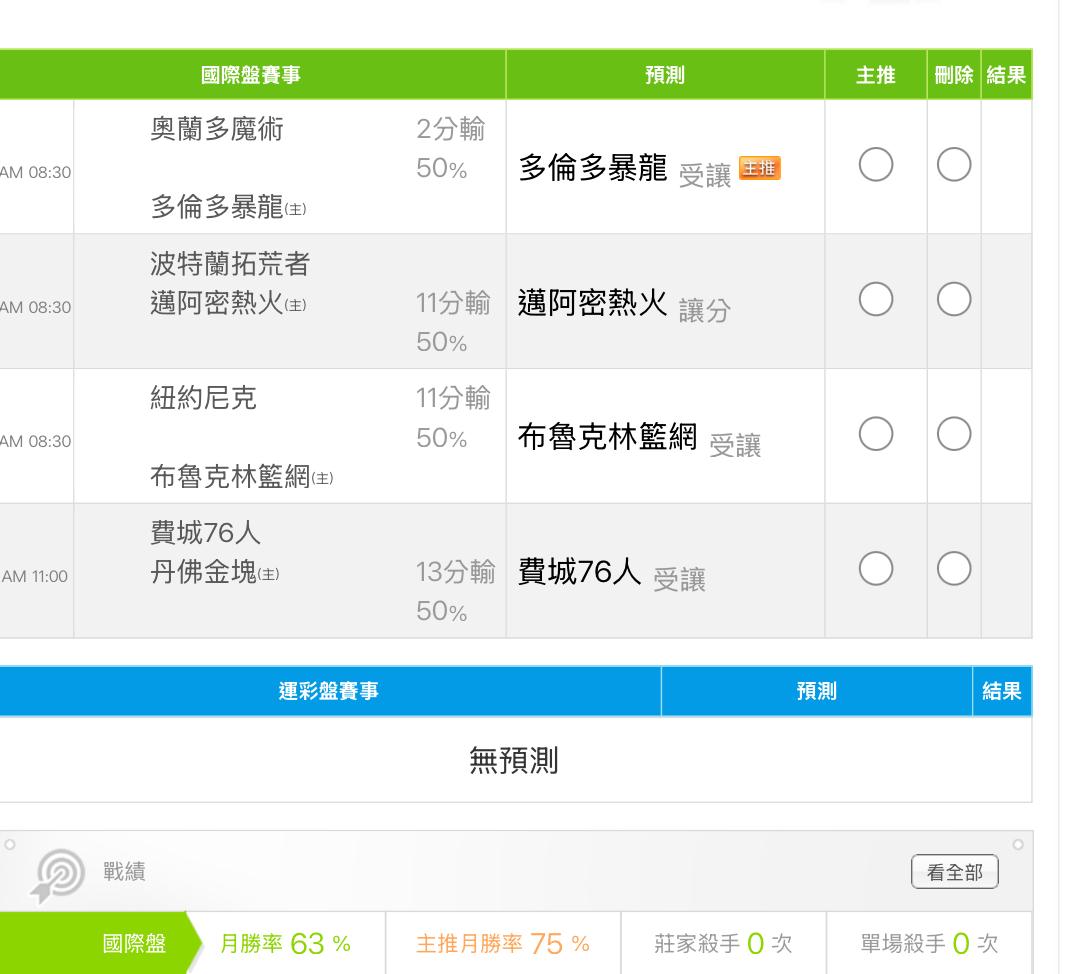Image resolution: width=1073 pixels, height=974 pixels.
Task: Click team name 波特蘭拓荒者
Action: pos(230,264)
